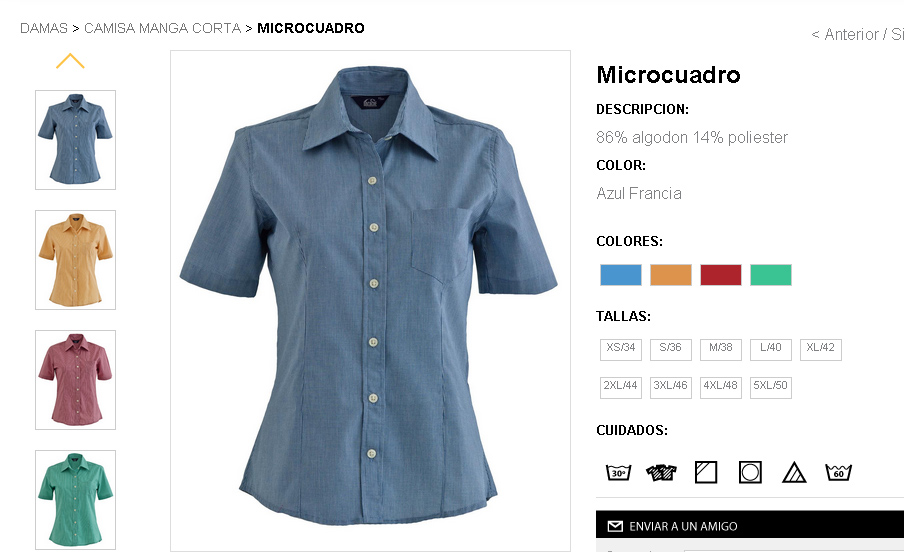This screenshot has width=904, height=552.
Task: Click the bleach triangle care icon
Action: (x=794, y=472)
